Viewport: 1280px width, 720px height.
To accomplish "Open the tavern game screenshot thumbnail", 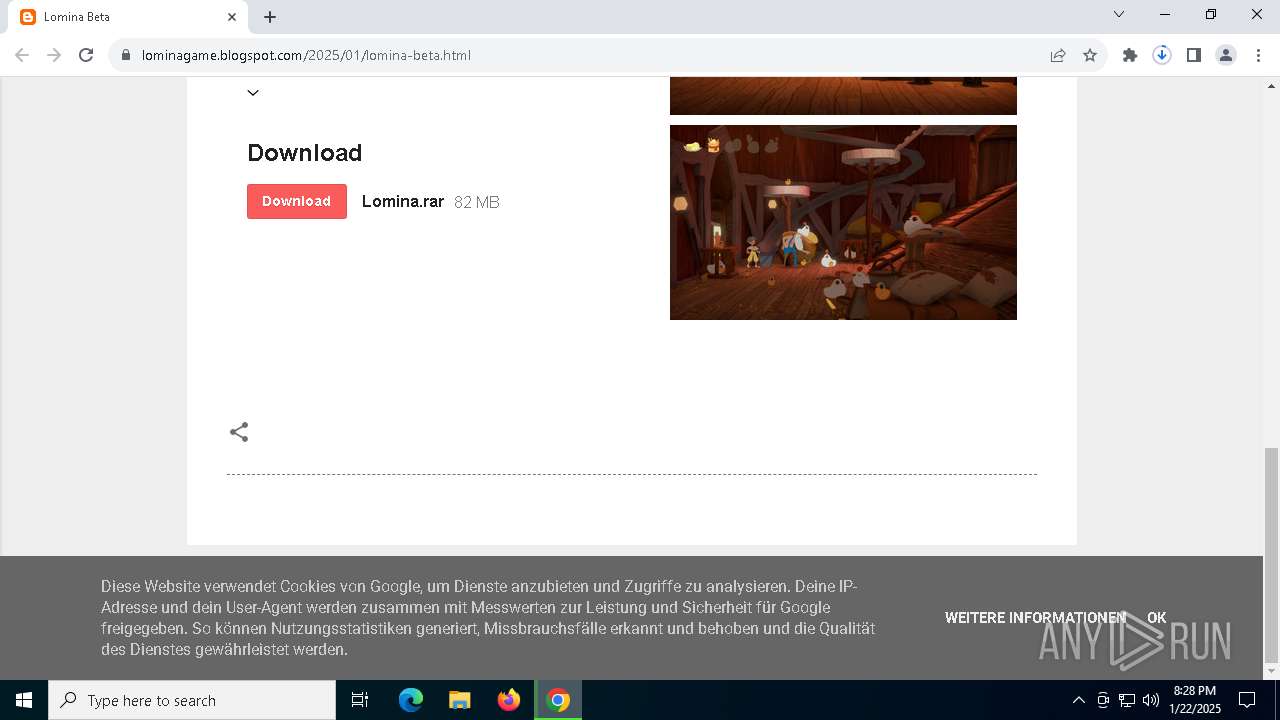I will 843,222.
